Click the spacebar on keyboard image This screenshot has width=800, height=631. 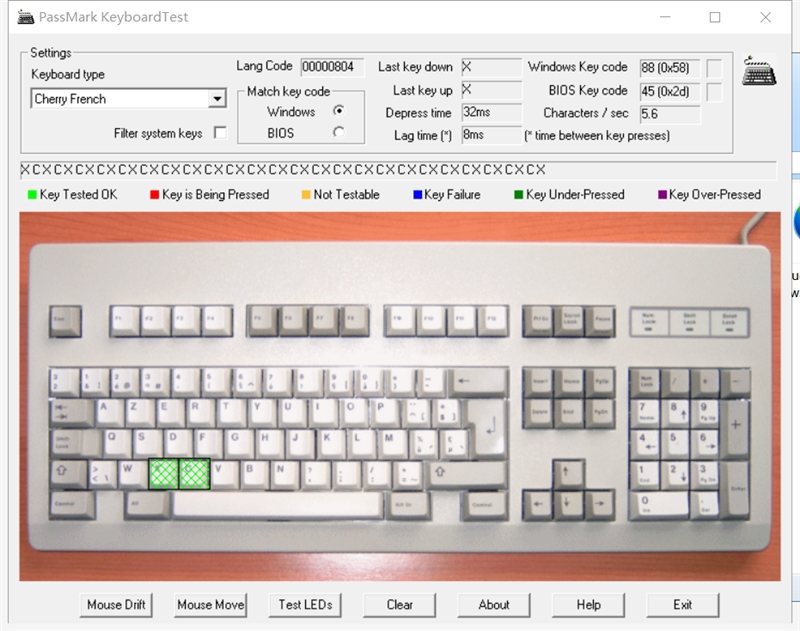coord(278,504)
